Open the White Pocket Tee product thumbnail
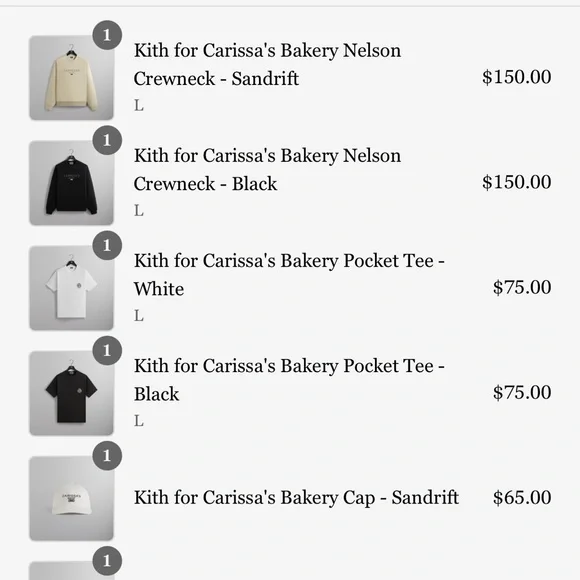 [71, 288]
